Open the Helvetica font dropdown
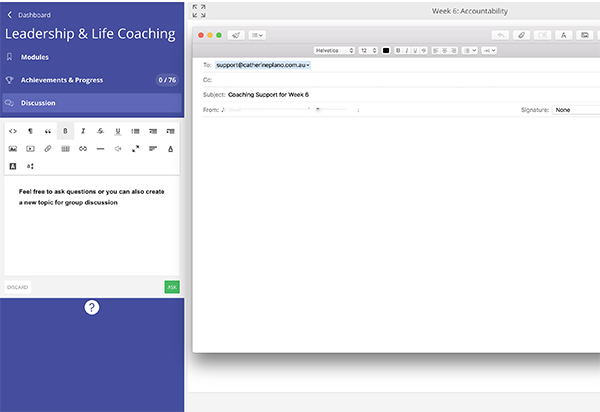Viewport: 600px width, 412px height. pyautogui.click(x=334, y=50)
